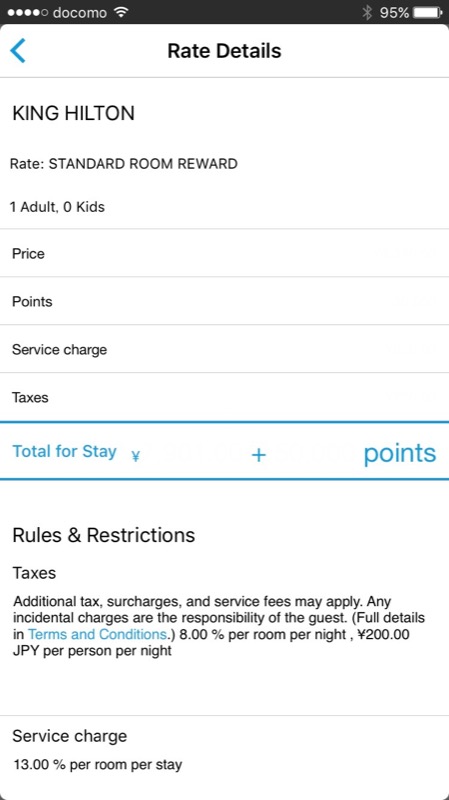Tap the STANDARD ROOM REWARD rate text
Image resolution: width=449 pixels, height=800 pixels.
[x=143, y=164]
